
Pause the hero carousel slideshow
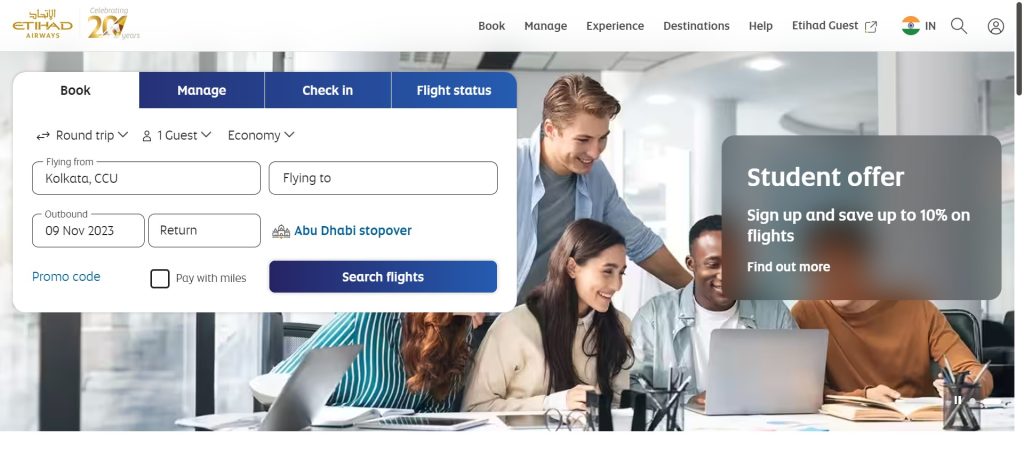click(957, 400)
